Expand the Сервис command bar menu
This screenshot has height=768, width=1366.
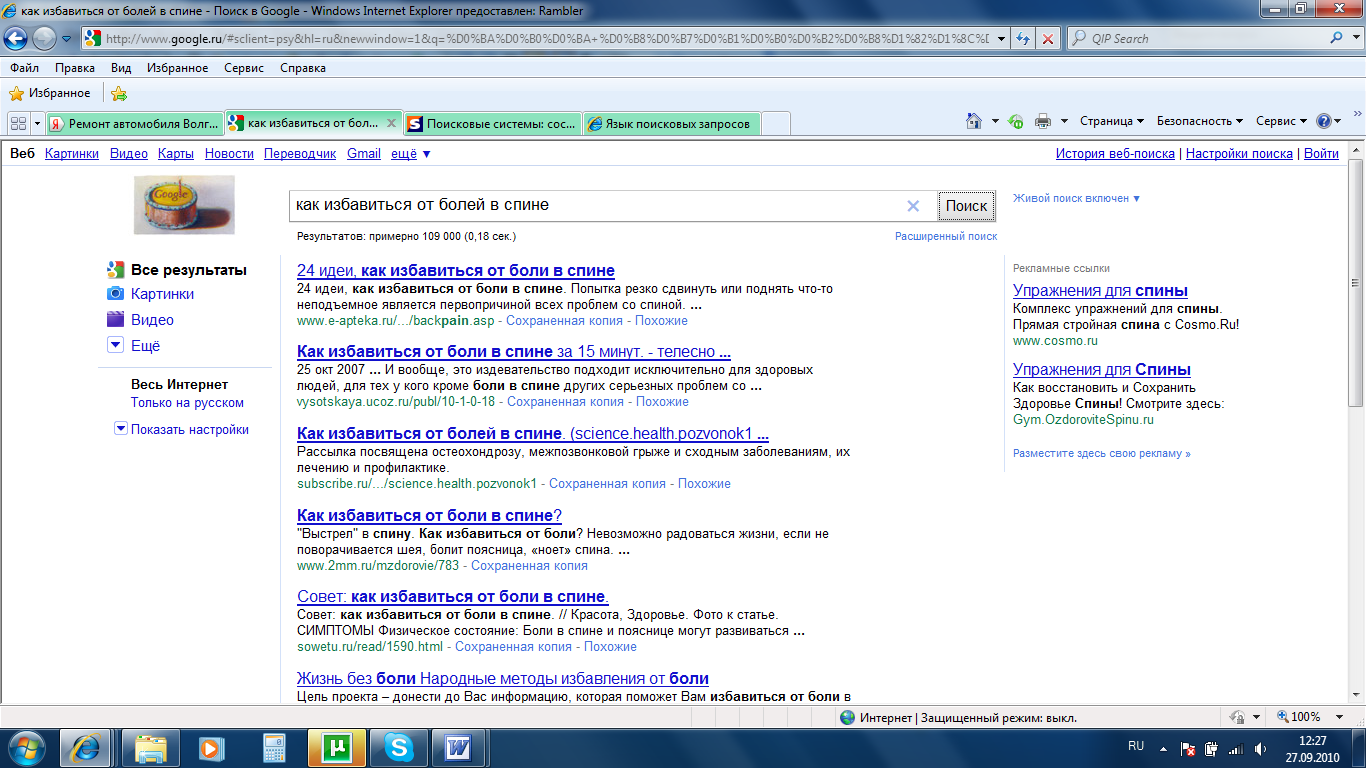coord(1281,121)
